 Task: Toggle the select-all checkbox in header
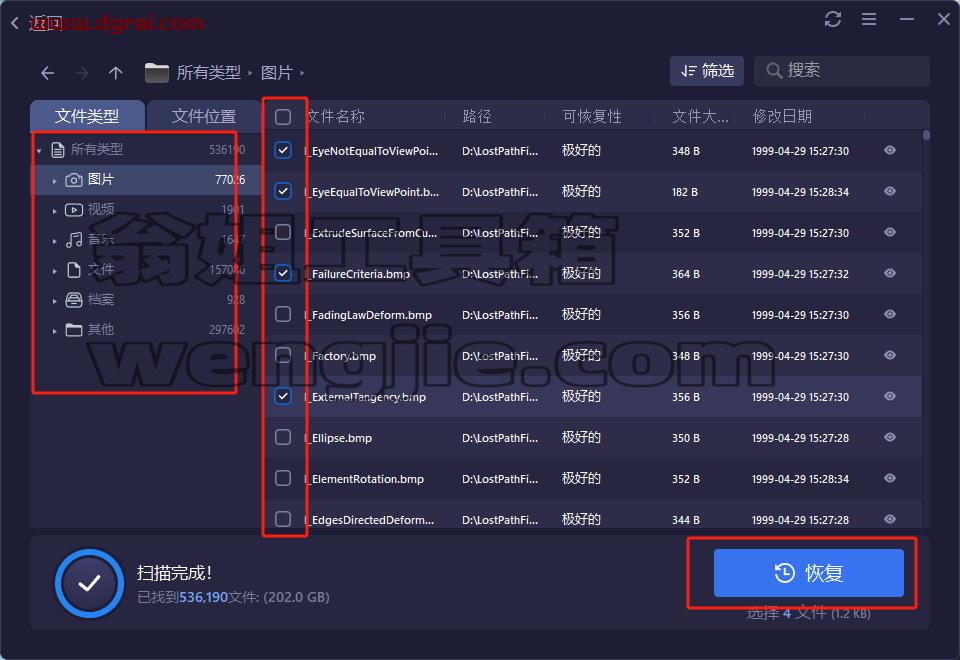[283, 116]
